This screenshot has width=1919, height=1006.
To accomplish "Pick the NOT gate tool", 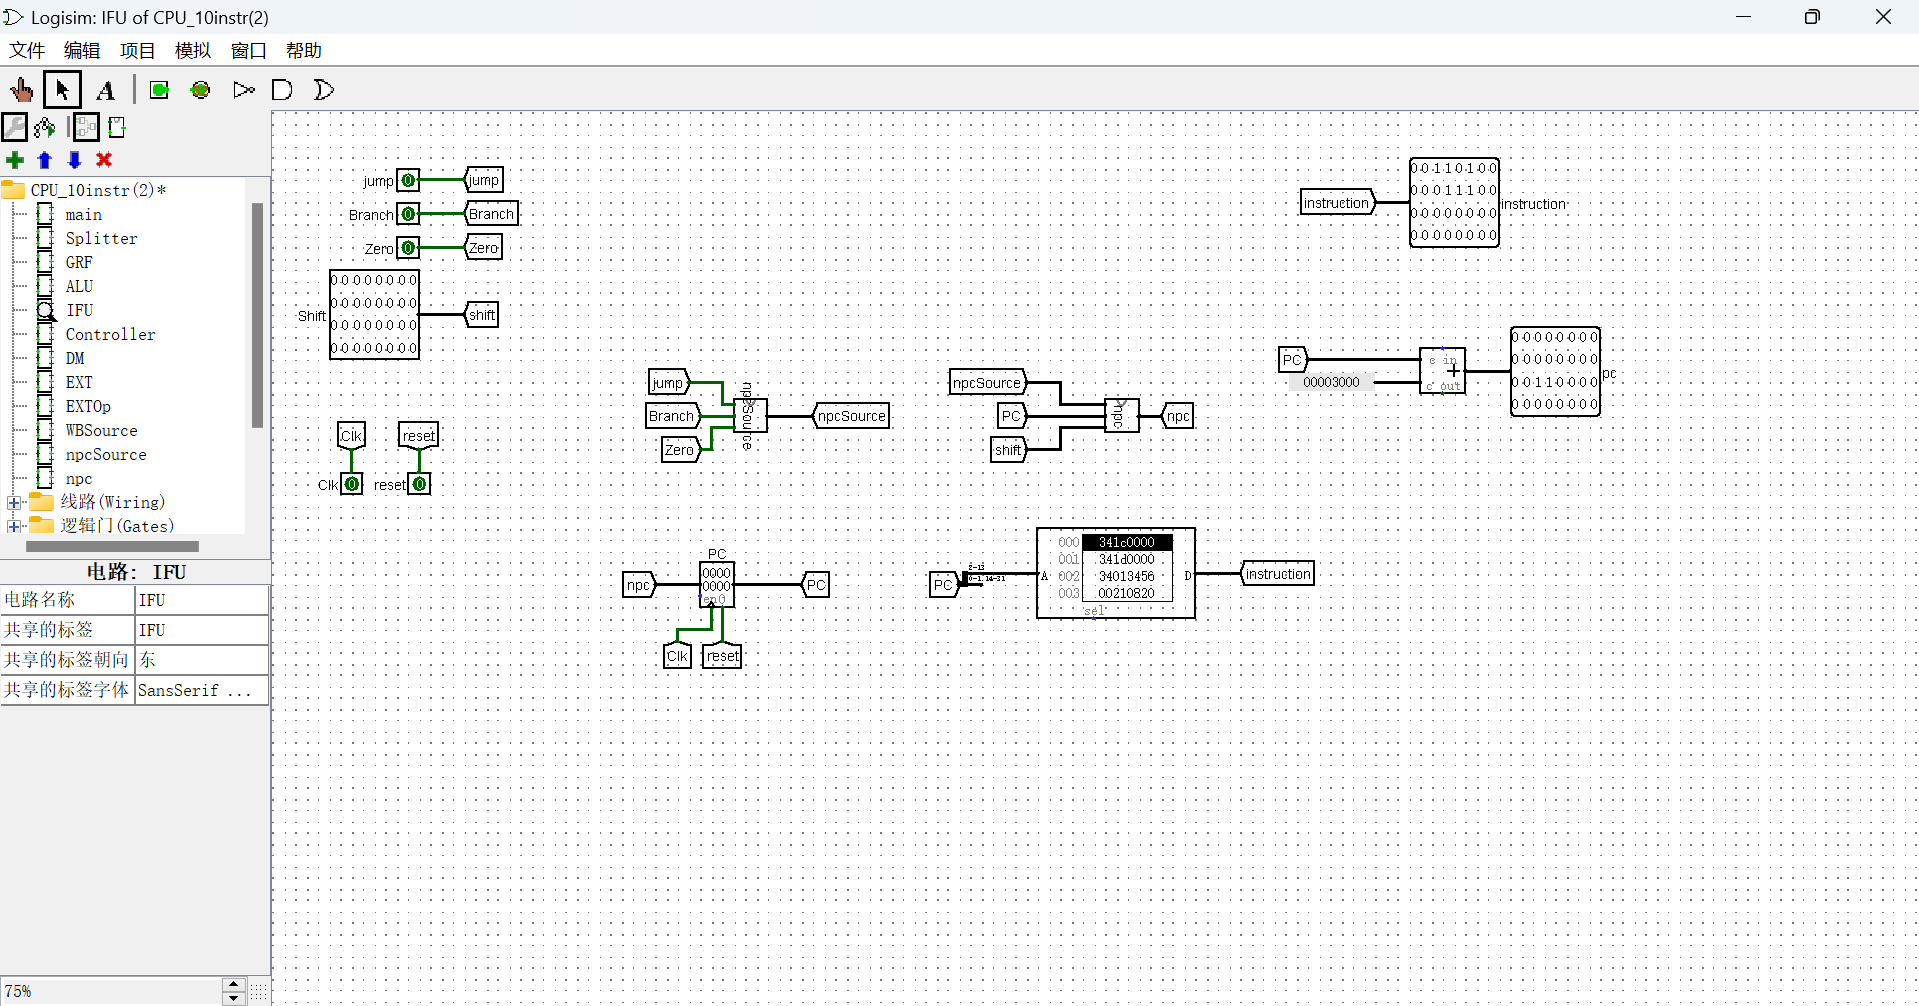I will pyautogui.click(x=243, y=90).
